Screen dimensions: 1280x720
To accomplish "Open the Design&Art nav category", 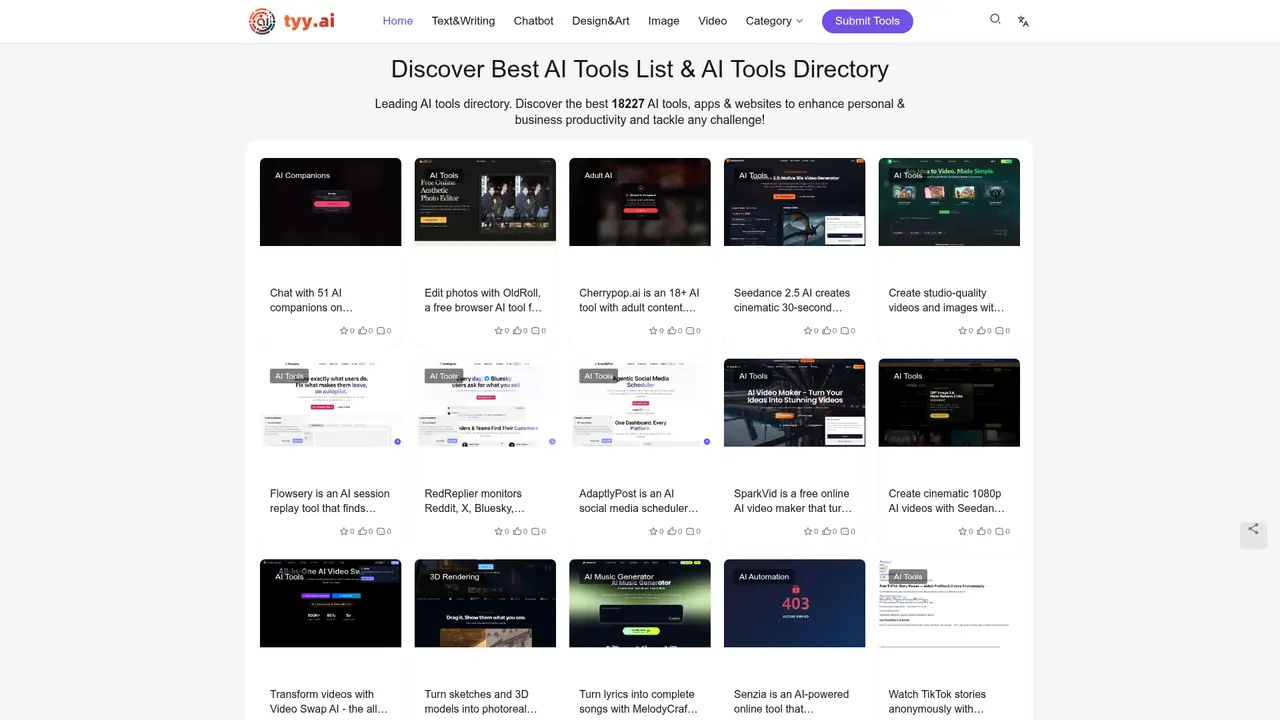I will pyautogui.click(x=601, y=21).
